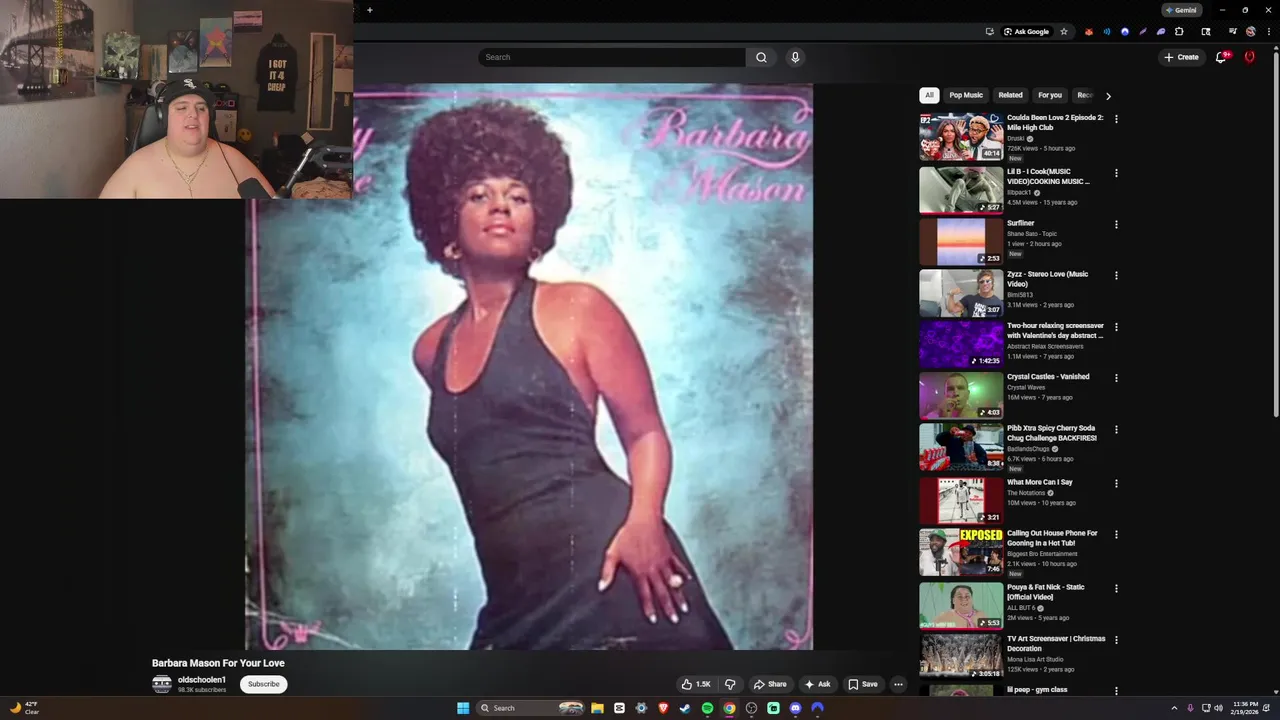Screen dimensions: 1280x720
Task: Open options for Two-hour relaxing screensaver
Action: [1116, 327]
